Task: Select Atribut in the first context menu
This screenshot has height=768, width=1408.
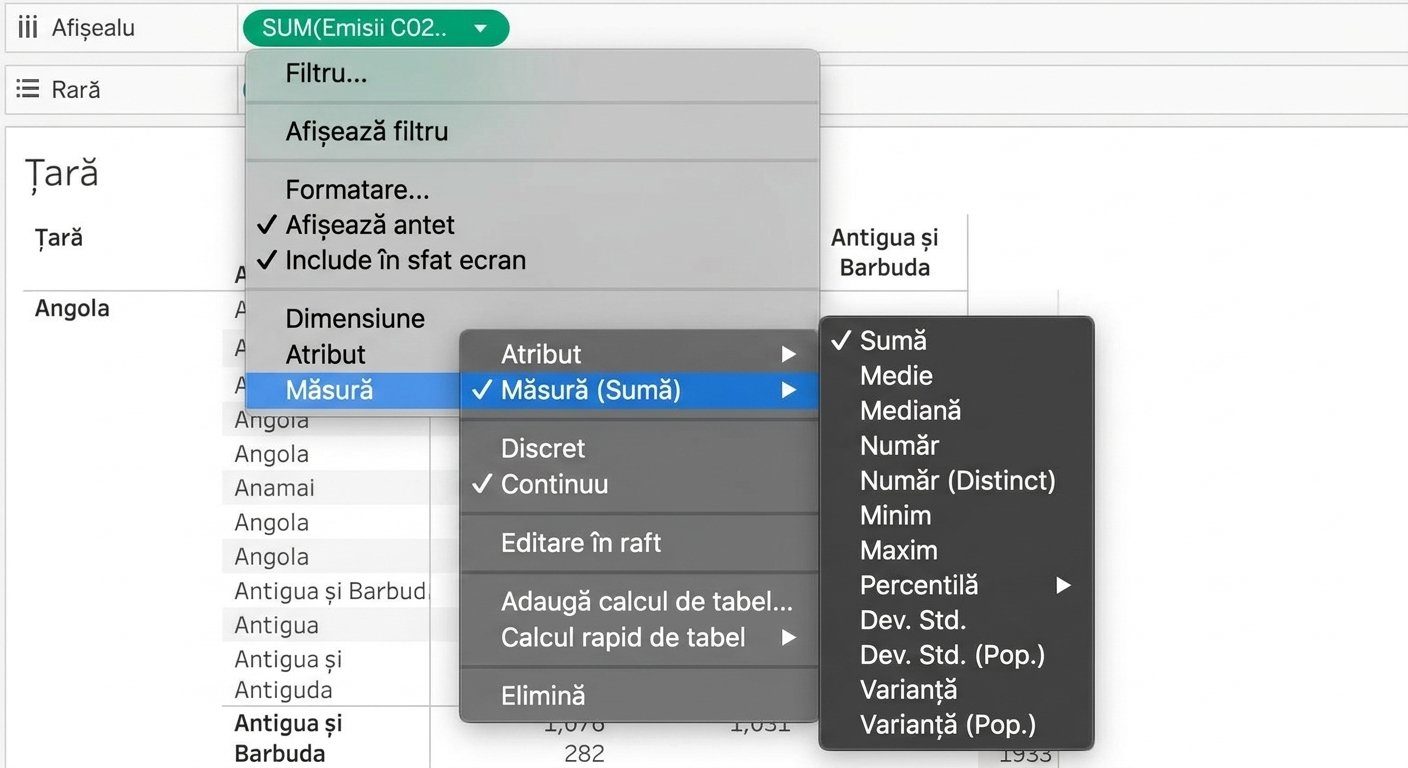Action: (x=354, y=354)
